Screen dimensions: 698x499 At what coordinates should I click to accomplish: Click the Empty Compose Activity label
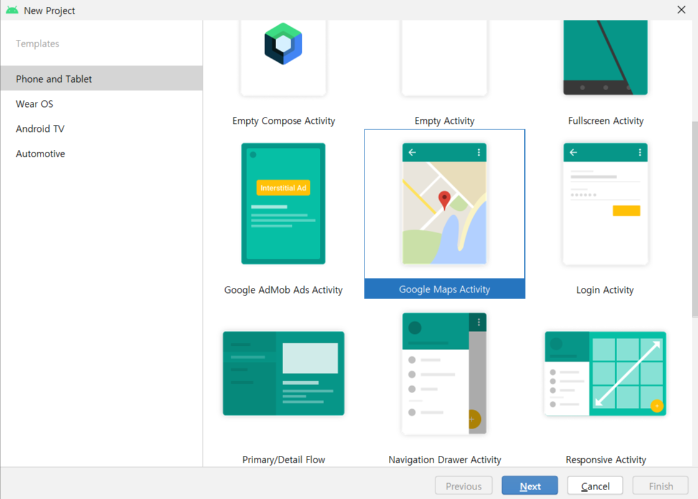[284, 121]
